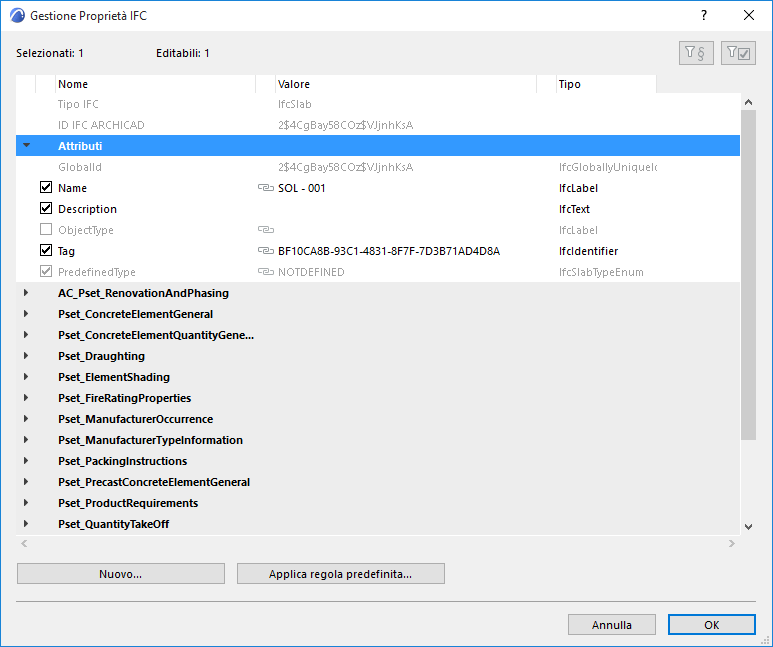Expand Pset_ManufacturerOccurrence group
This screenshot has width=773, height=647.
tap(26, 419)
